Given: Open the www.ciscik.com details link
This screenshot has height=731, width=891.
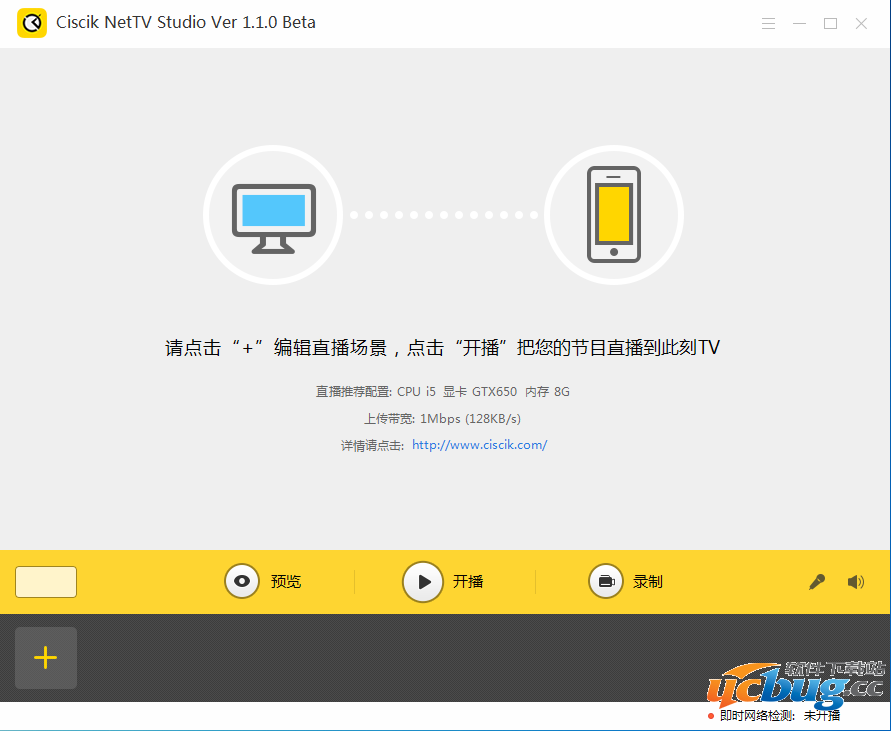Looking at the screenshot, I should click(479, 445).
